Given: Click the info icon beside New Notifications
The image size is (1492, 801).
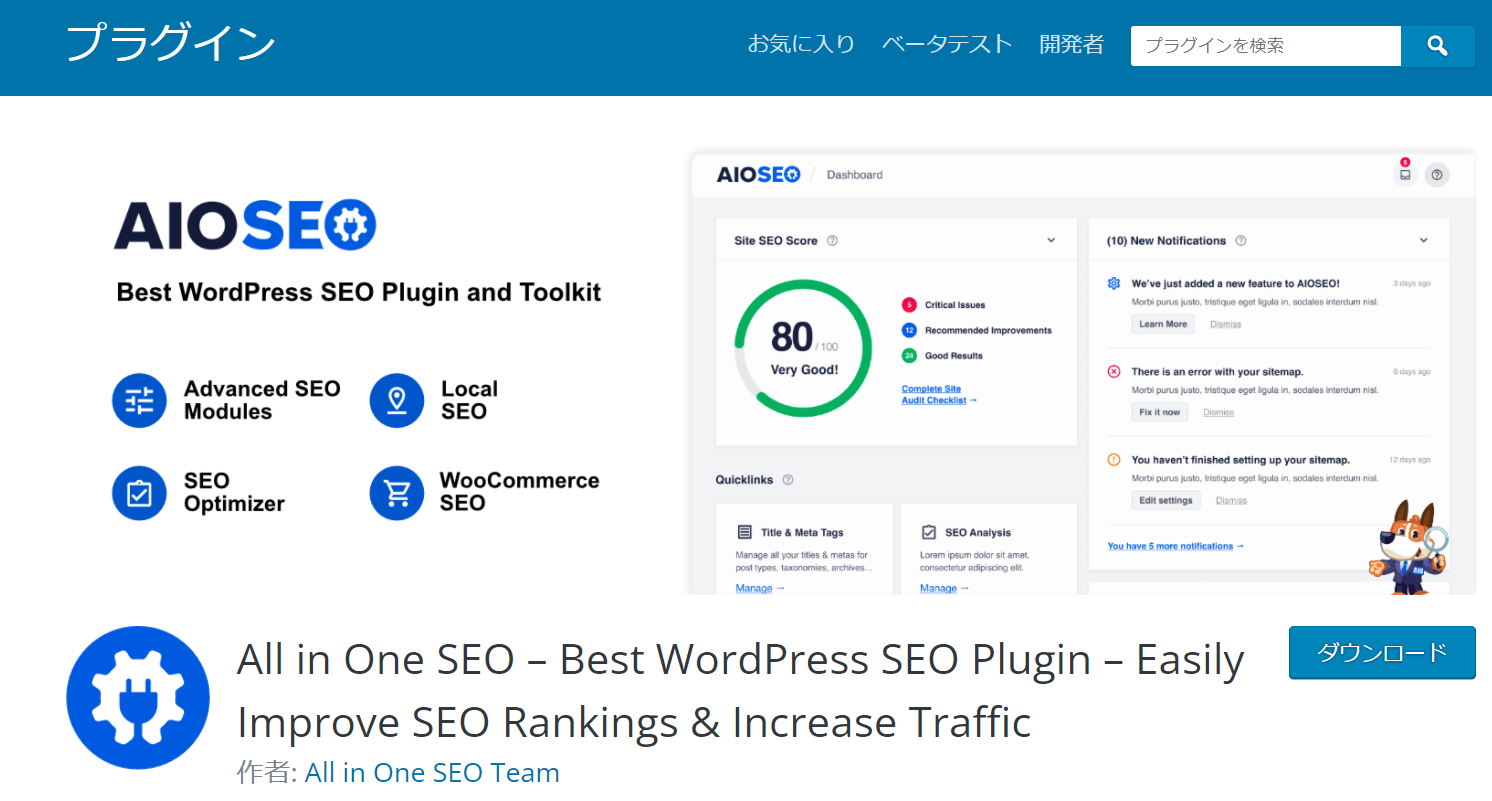Looking at the screenshot, I should pyautogui.click(x=1241, y=241).
